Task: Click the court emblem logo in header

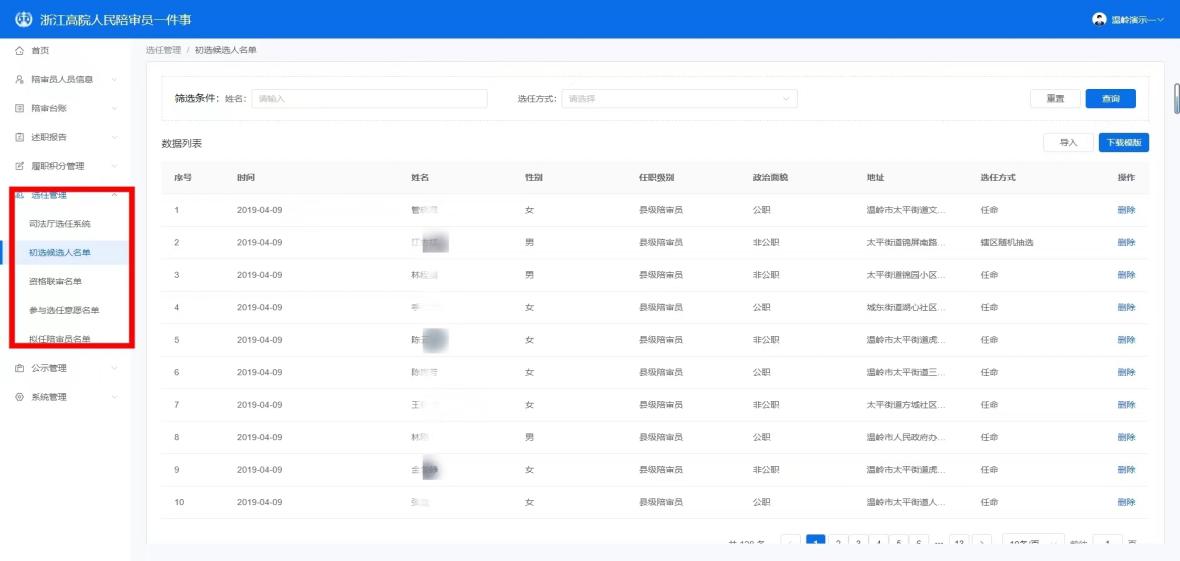Action: click(23, 20)
